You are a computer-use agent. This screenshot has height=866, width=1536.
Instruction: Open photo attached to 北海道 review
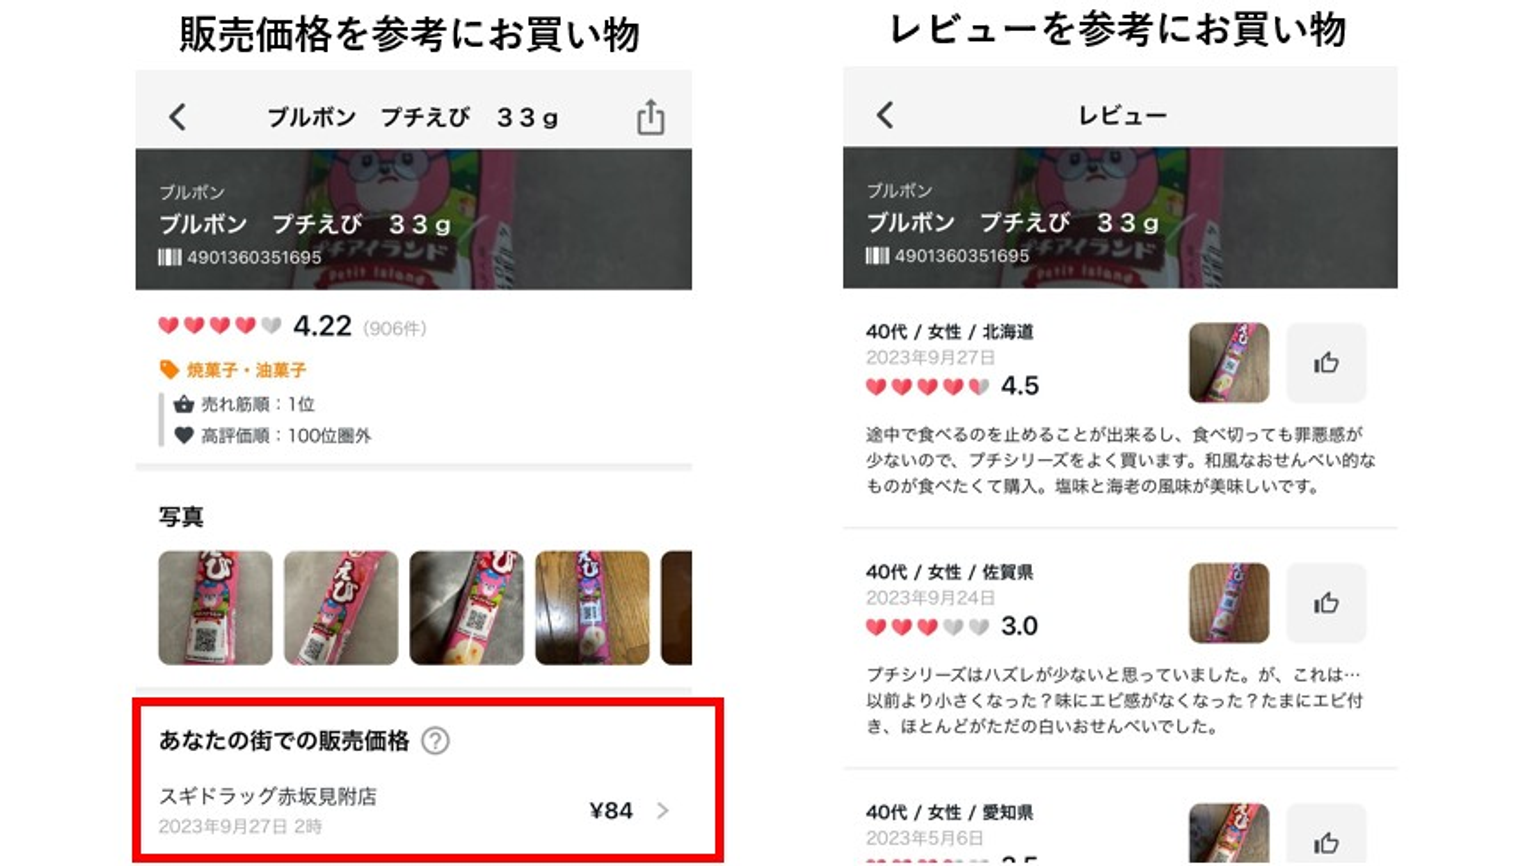pyautogui.click(x=1229, y=363)
